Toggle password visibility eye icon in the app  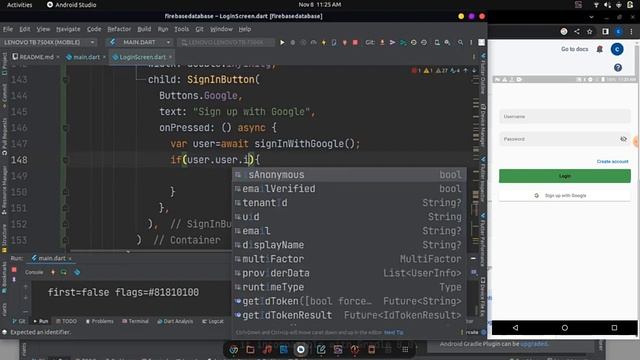pyautogui.click(x=623, y=139)
